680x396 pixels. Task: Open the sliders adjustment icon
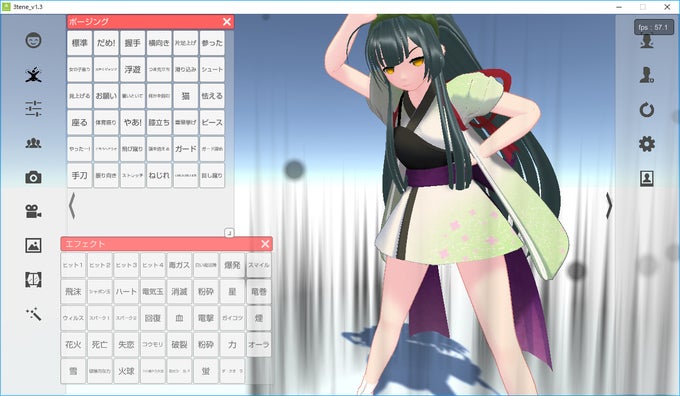point(33,108)
